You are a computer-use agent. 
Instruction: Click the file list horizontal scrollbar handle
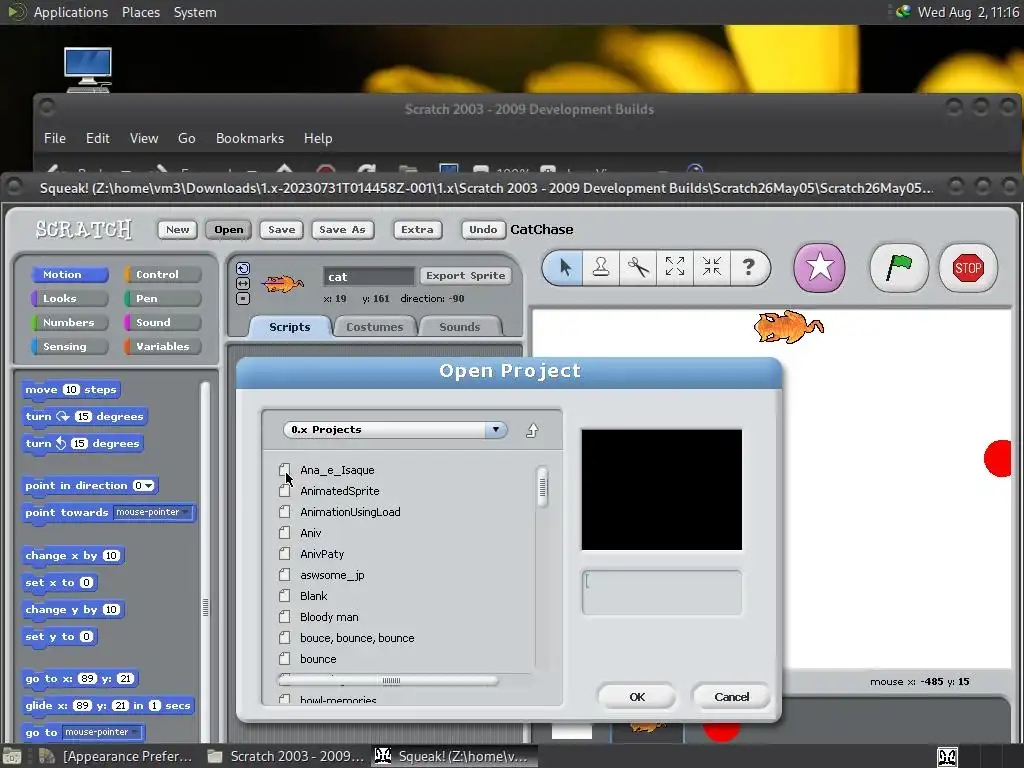(x=388, y=680)
